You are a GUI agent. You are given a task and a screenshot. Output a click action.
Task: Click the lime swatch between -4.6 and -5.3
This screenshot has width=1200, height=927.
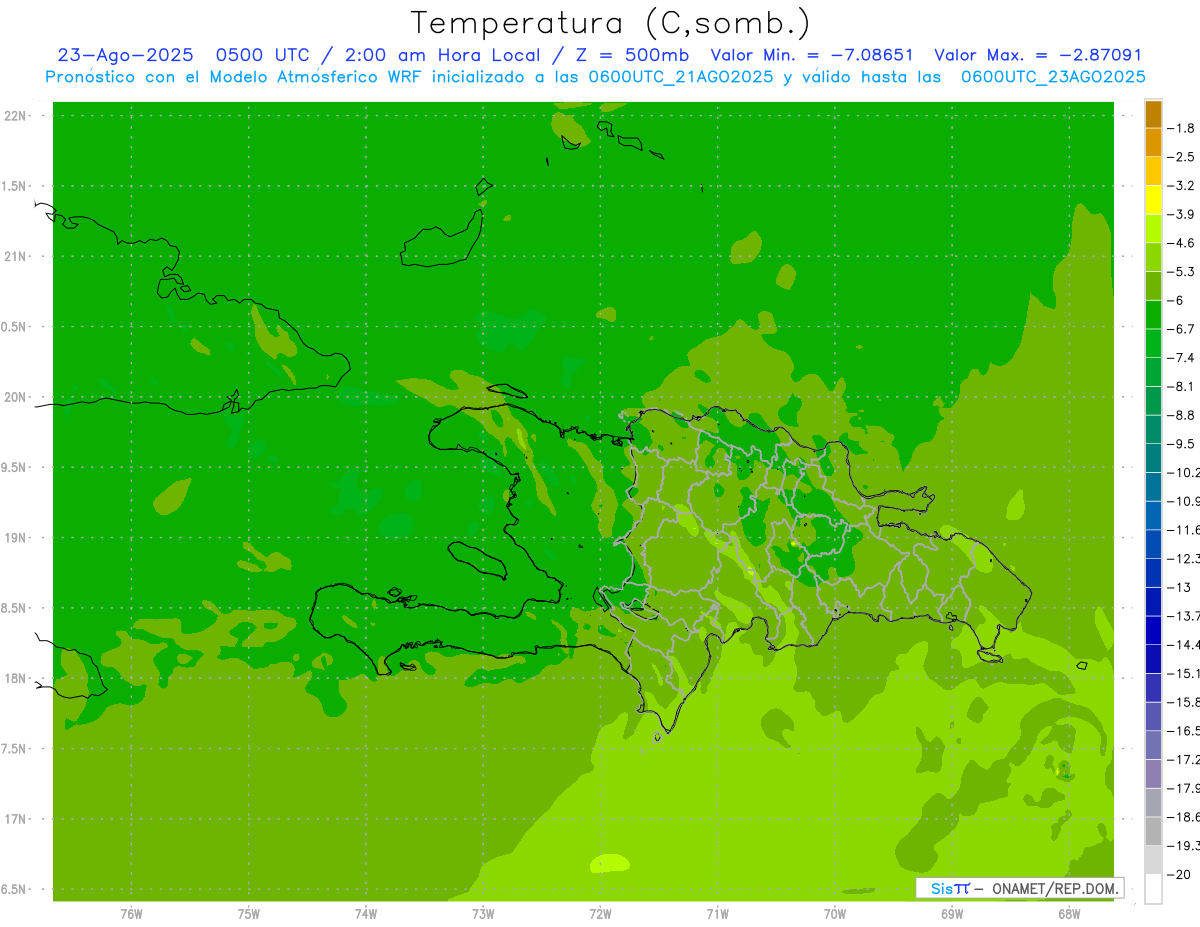point(1153,257)
